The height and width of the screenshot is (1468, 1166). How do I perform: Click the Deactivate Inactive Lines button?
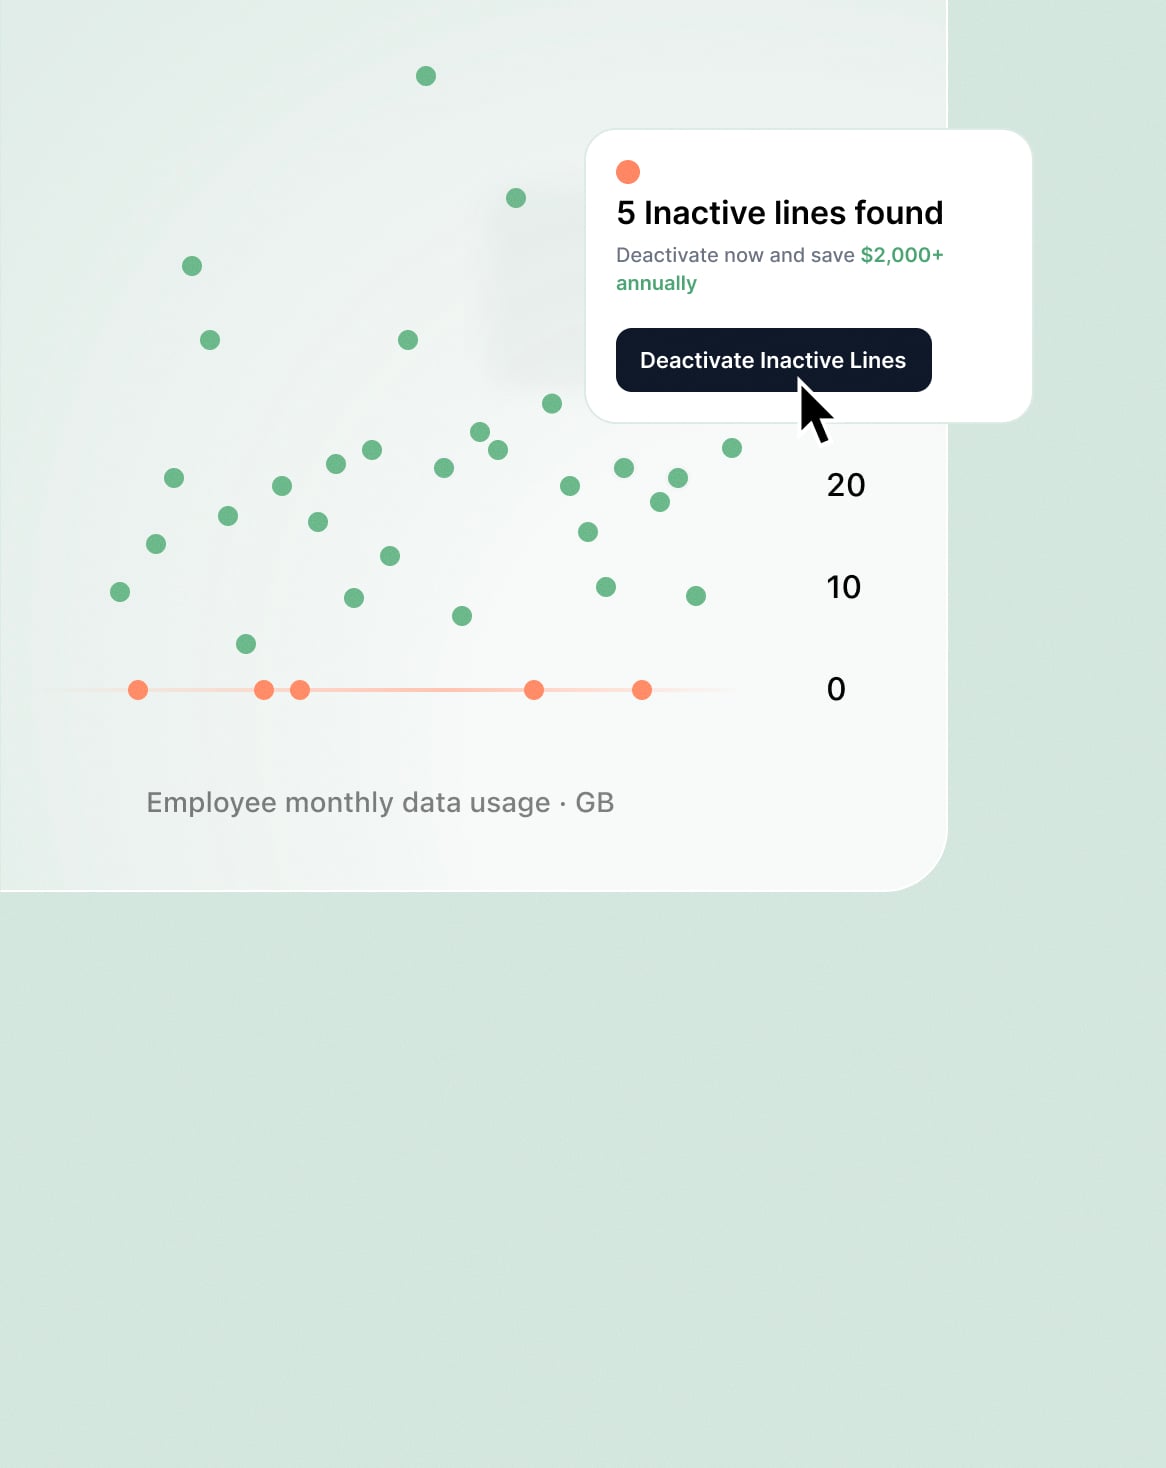[x=773, y=360]
